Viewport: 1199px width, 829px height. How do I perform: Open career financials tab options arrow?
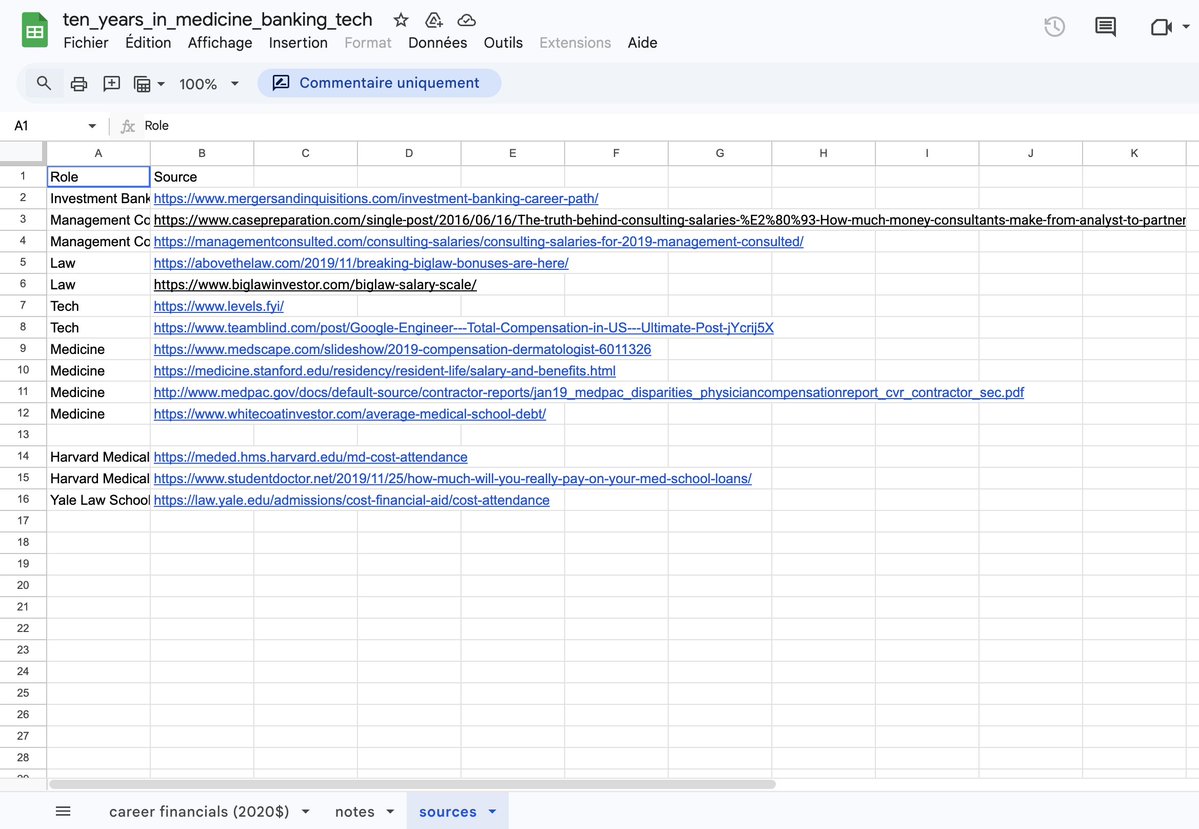tap(305, 811)
